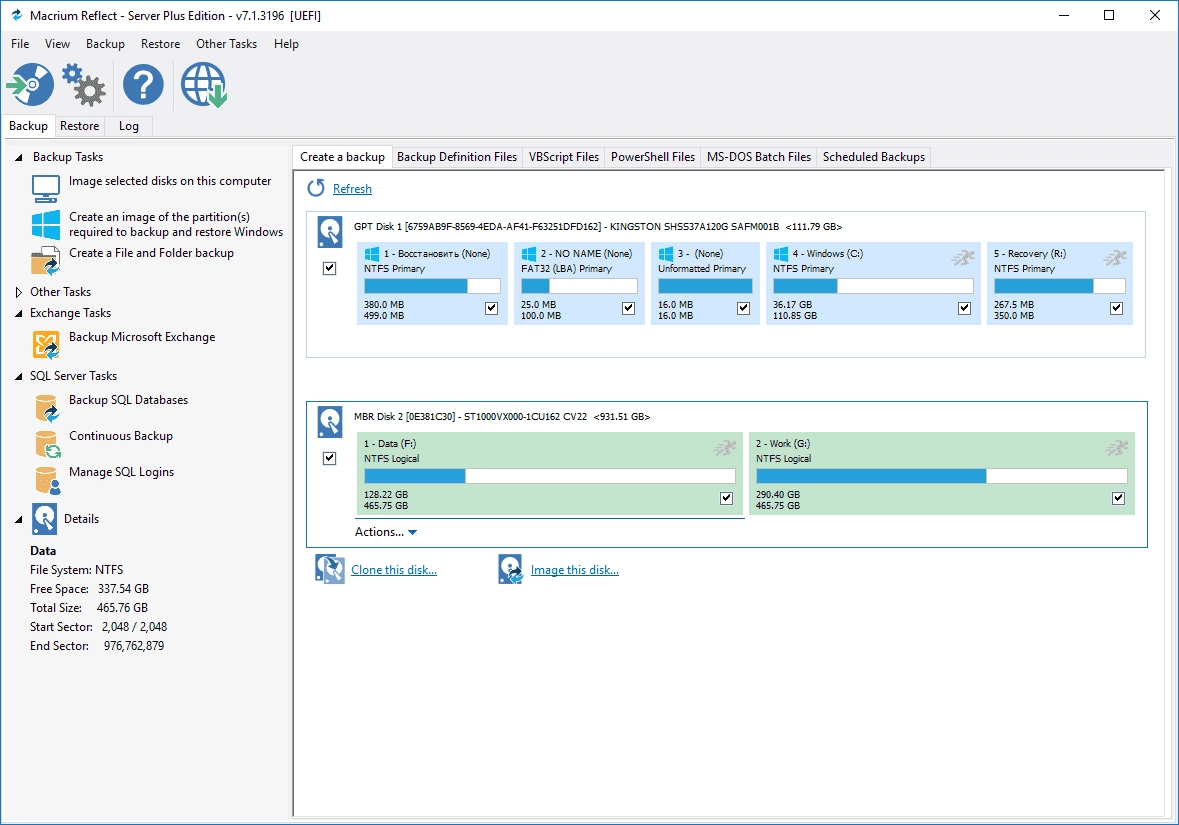
Task: Uncheck the GPT Disk 1 whole-disk checkbox
Action: (x=329, y=268)
